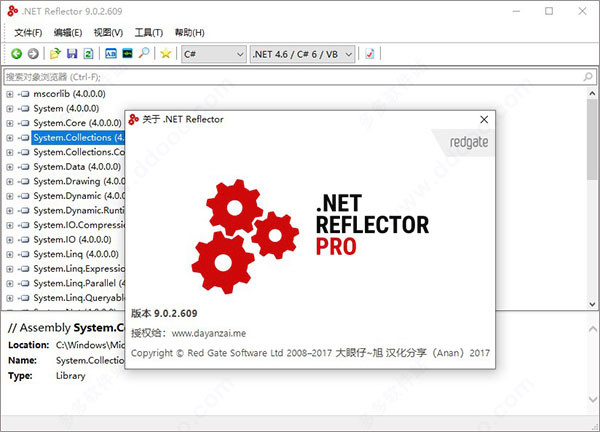Click the checklist document icon in the toolbar
The image size is (600, 432).
coord(370,54)
